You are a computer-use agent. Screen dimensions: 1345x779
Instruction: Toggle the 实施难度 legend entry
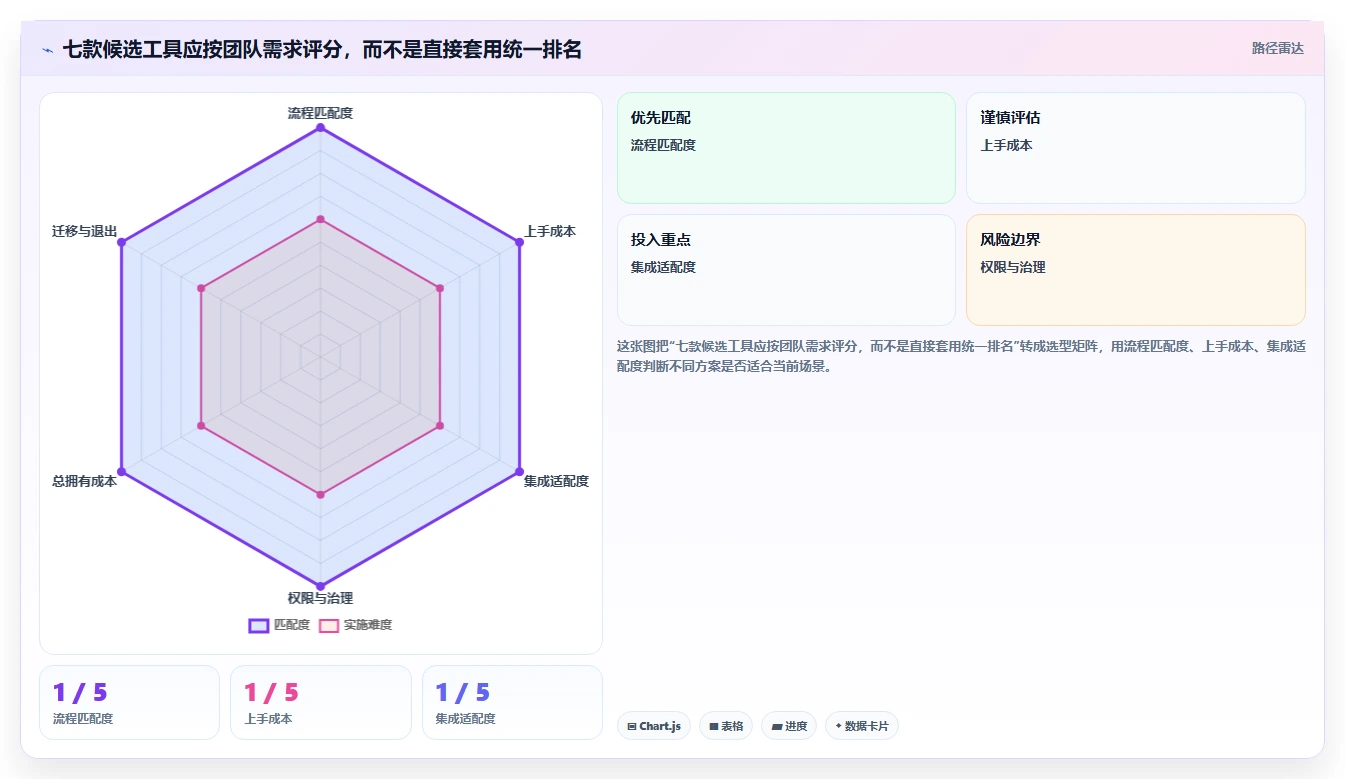tap(355, 625)
